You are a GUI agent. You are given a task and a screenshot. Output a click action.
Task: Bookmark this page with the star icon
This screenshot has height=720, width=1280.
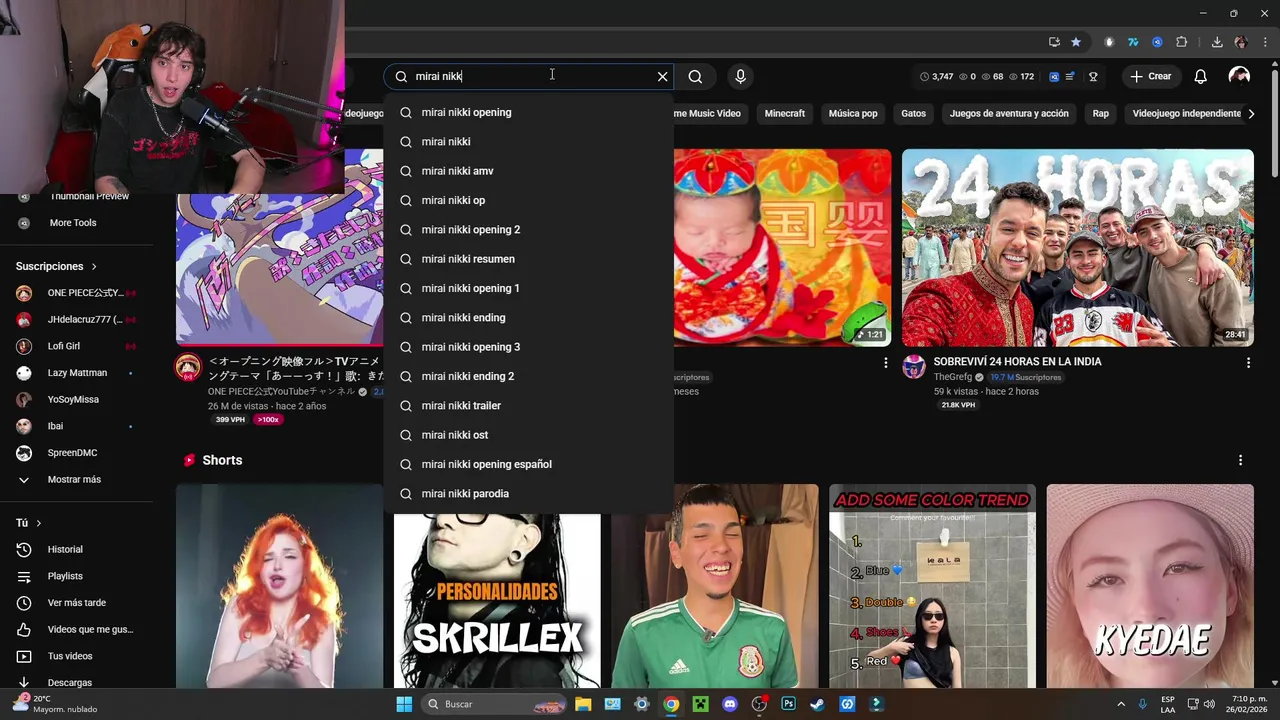pyautogui.click(x=1076, y=42)
